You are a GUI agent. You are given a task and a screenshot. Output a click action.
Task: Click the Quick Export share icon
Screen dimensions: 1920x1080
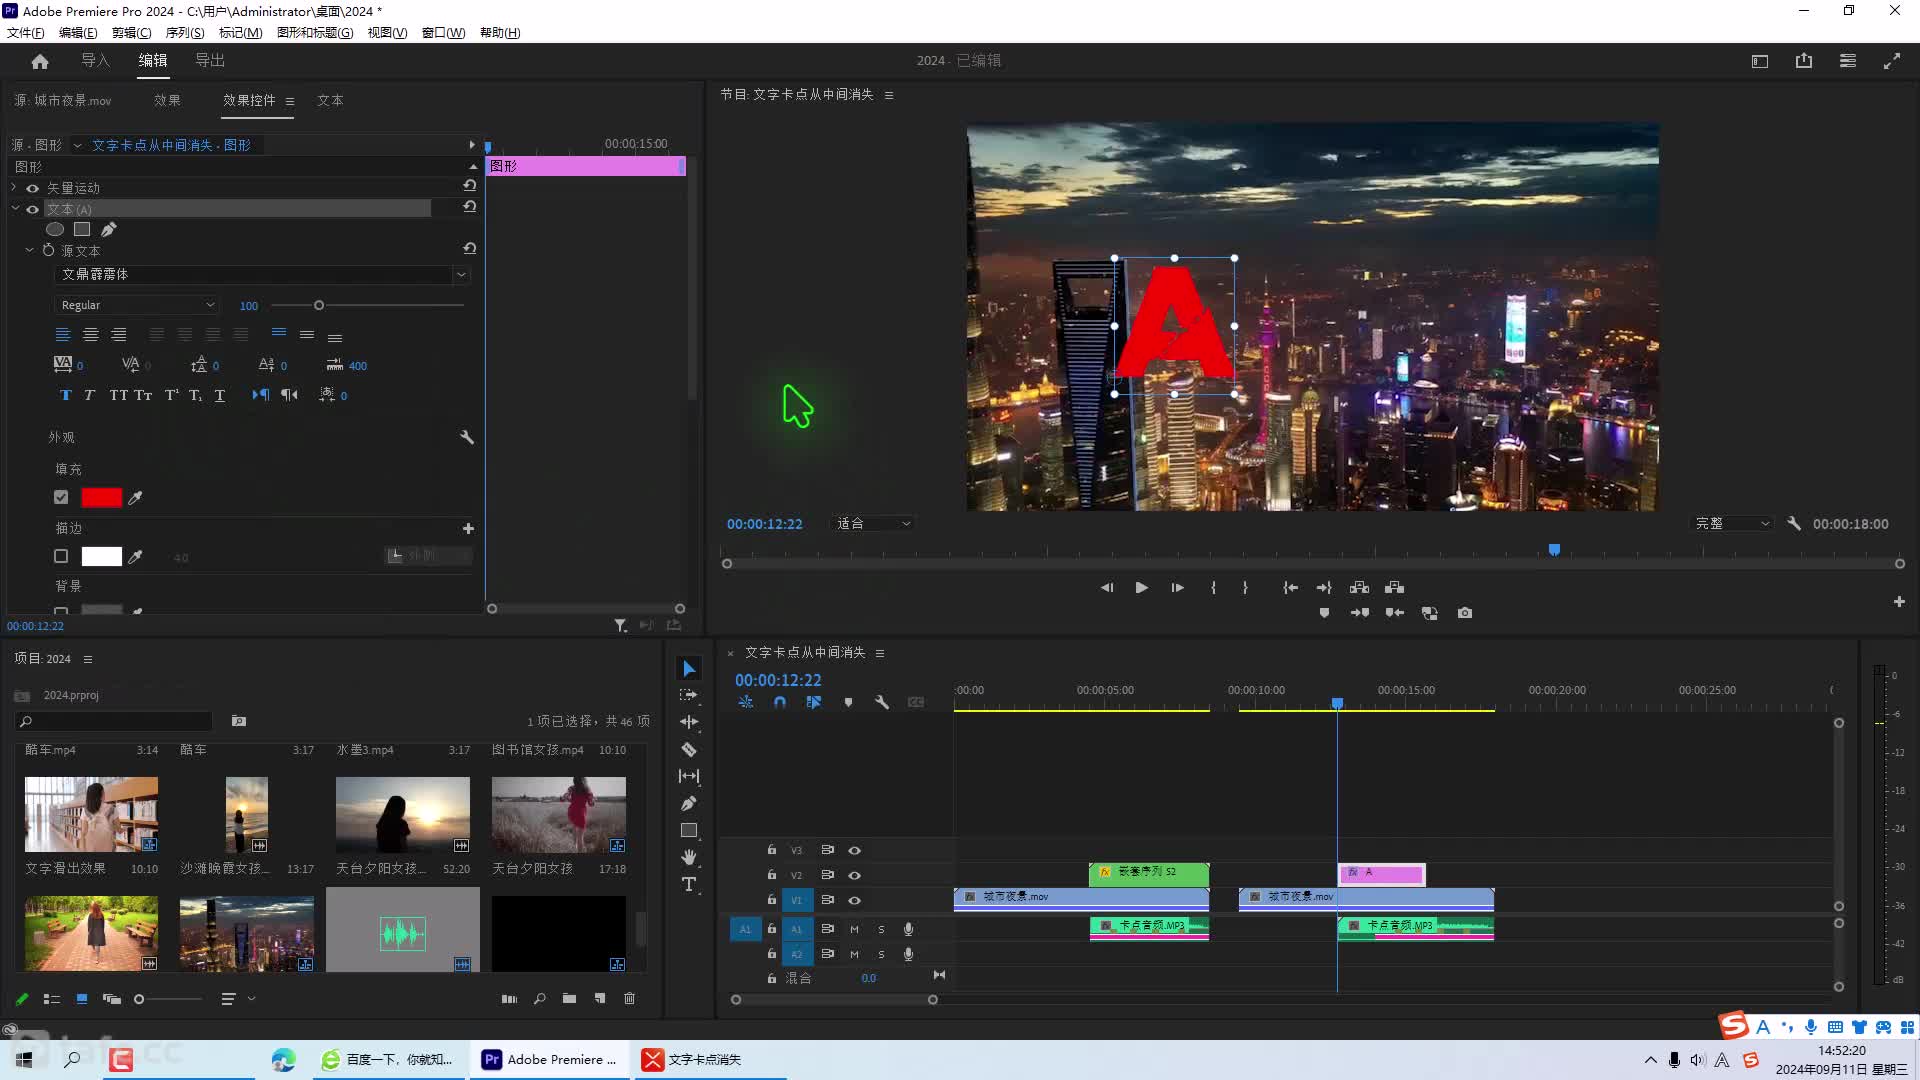click(x=1804, y=61)
